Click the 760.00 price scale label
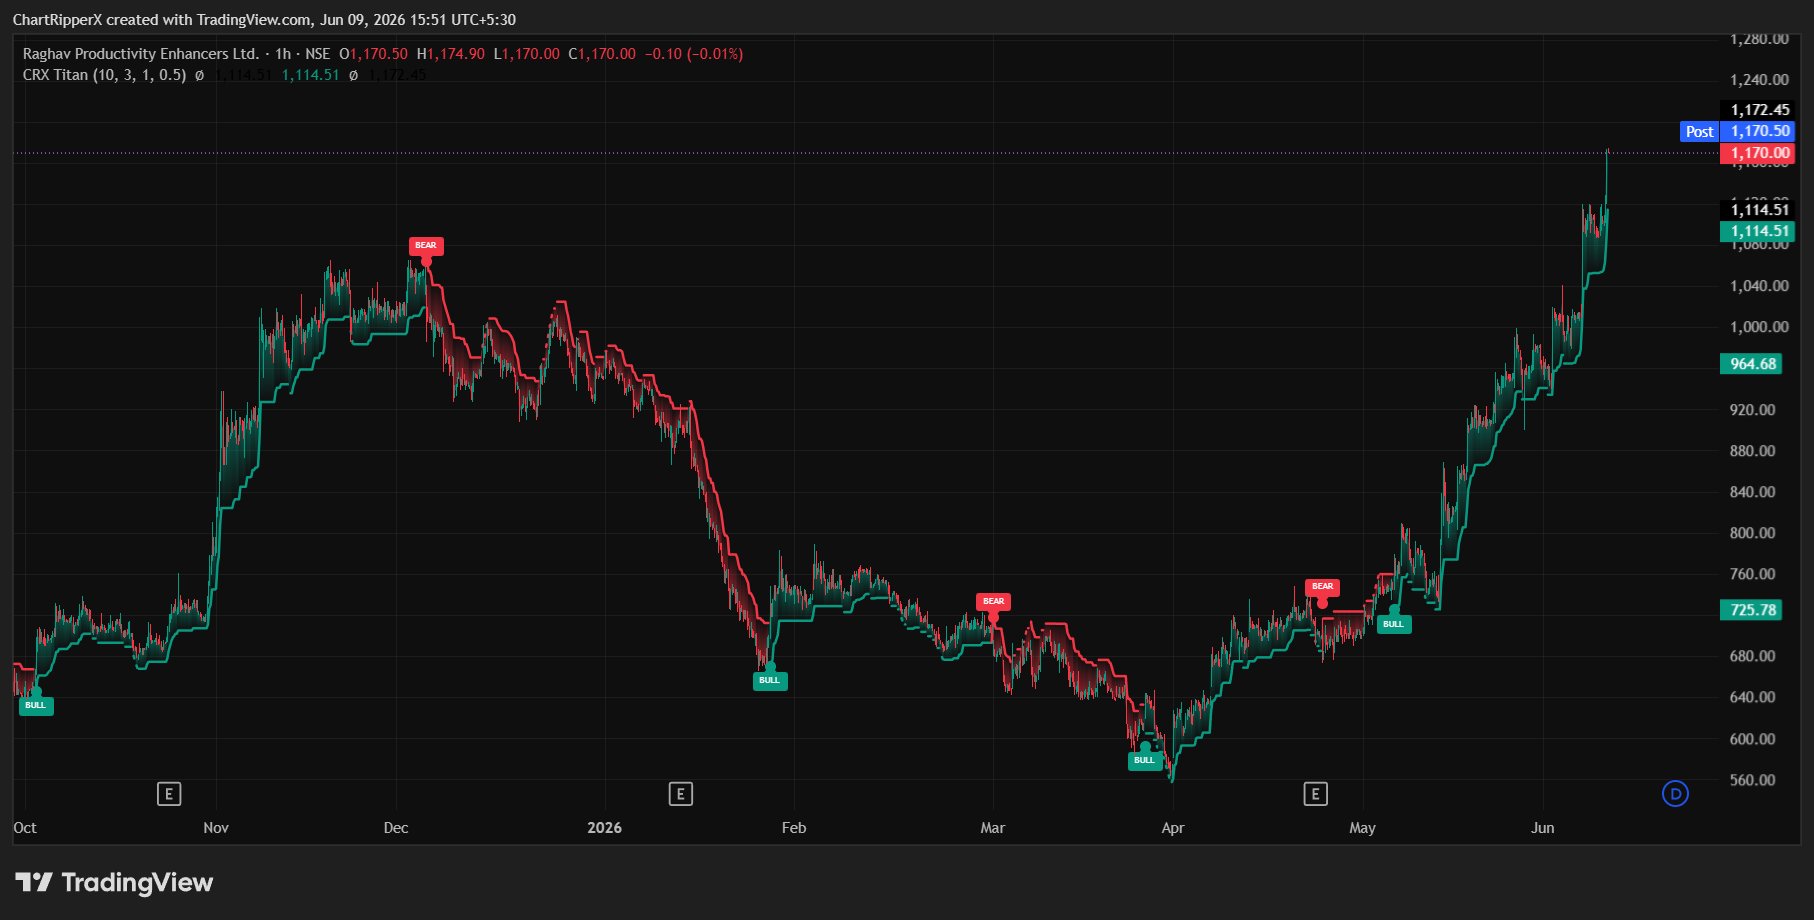The height and width of the screenshot is (920, 1814). 1752,574
